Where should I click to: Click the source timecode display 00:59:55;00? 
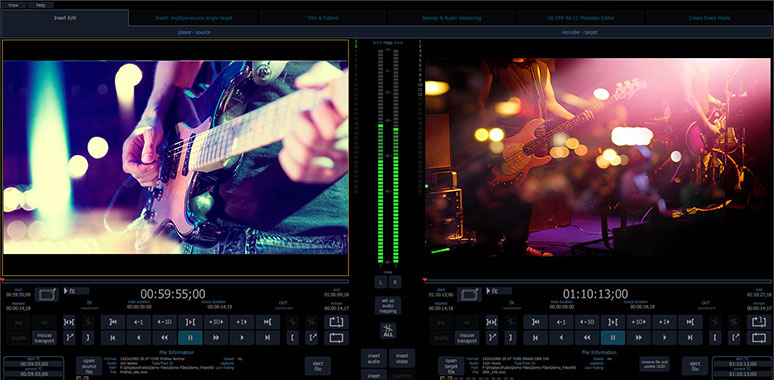click(x=173, y=294)
